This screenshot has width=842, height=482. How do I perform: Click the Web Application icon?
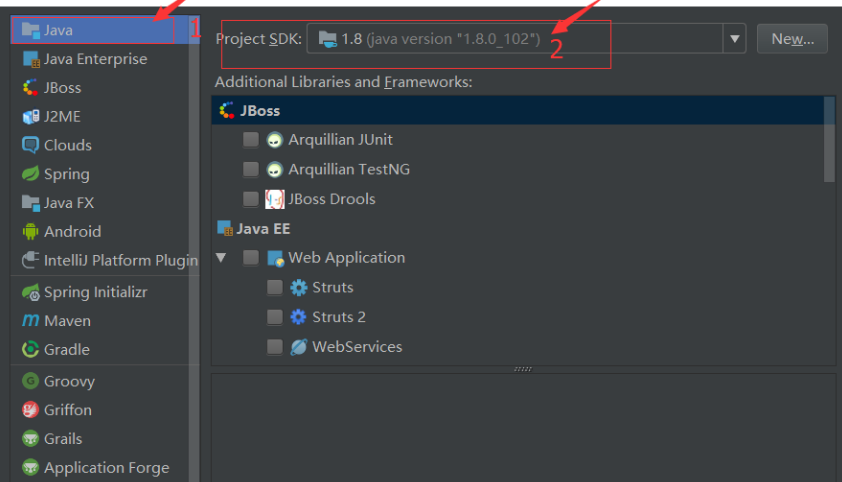coord(275,258)
